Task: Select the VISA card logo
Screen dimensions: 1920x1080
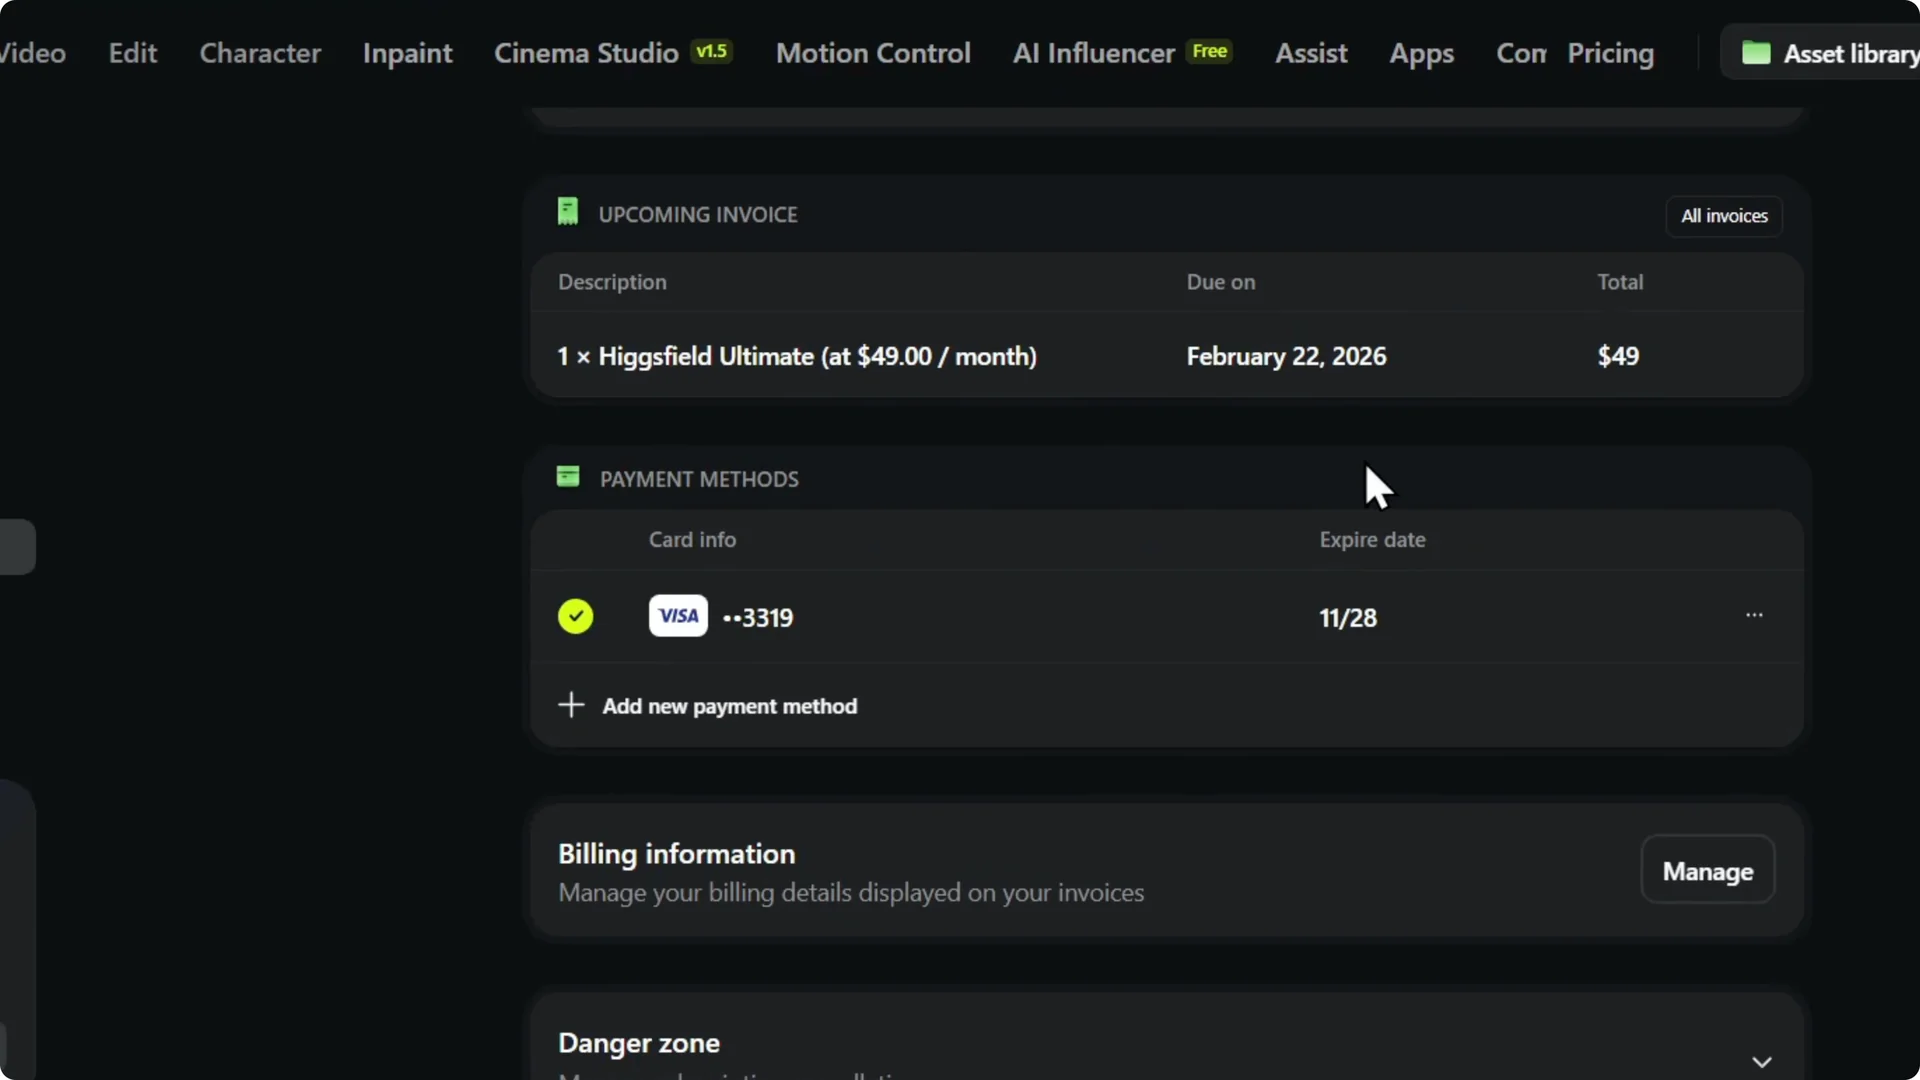Action: tap(677, 616)
